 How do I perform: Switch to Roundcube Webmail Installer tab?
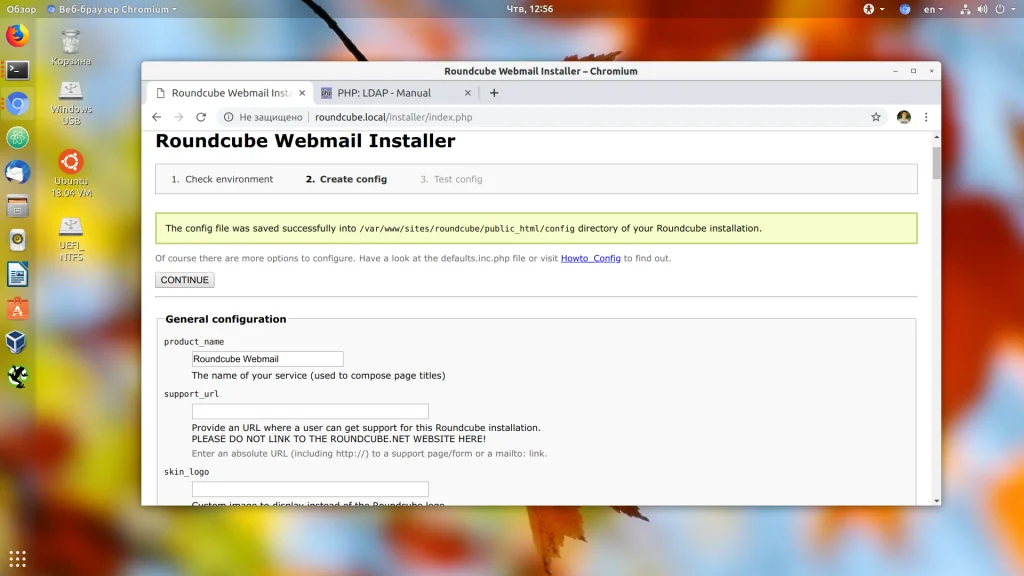(230, 93)
